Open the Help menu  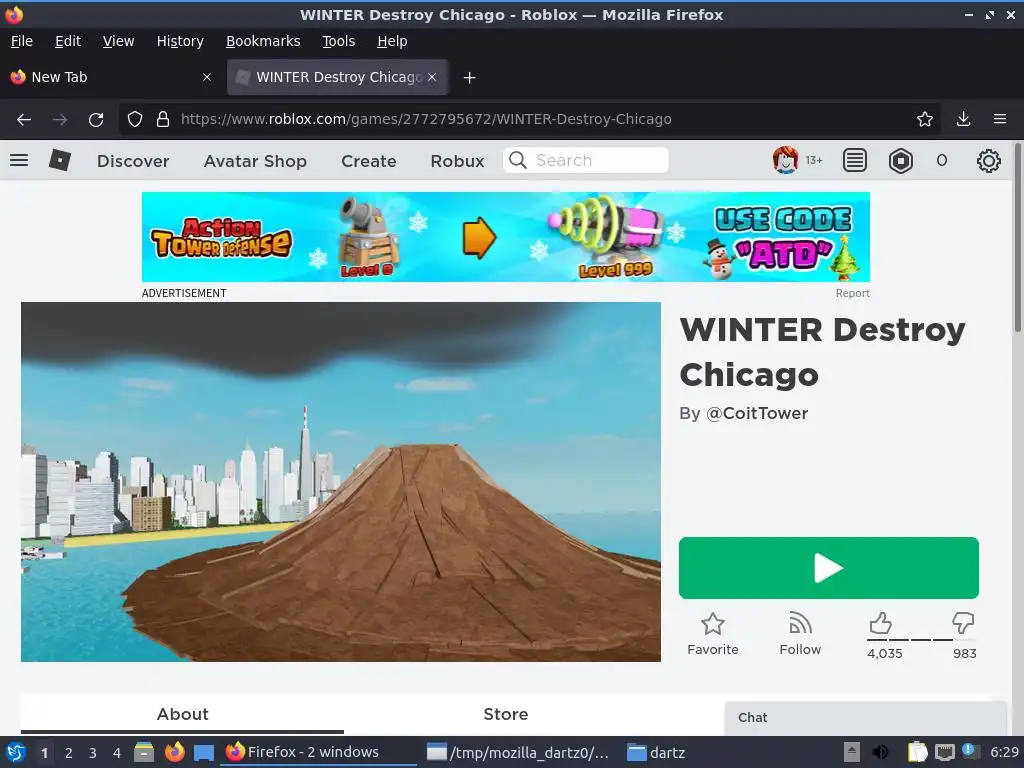(392, 41)
